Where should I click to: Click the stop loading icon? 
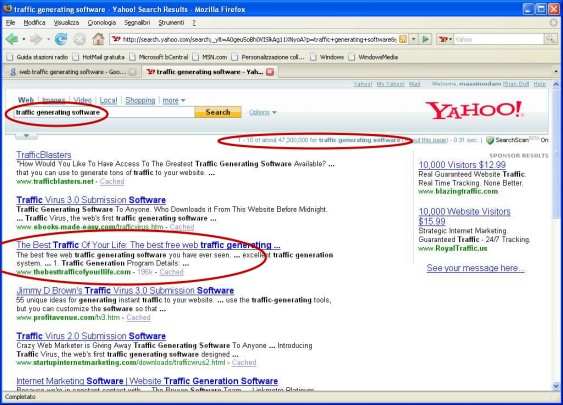(x=79, y=39)
